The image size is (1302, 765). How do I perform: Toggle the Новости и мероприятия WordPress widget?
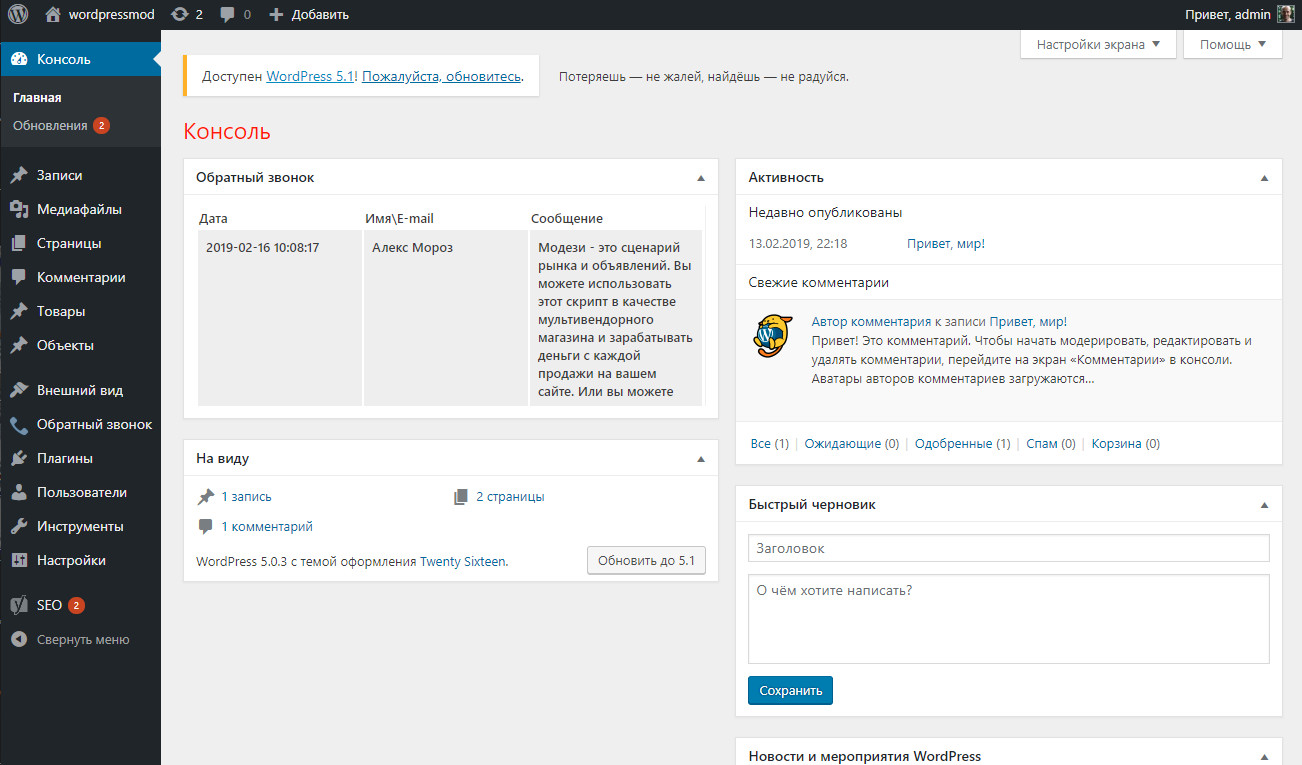point(1264,756)
